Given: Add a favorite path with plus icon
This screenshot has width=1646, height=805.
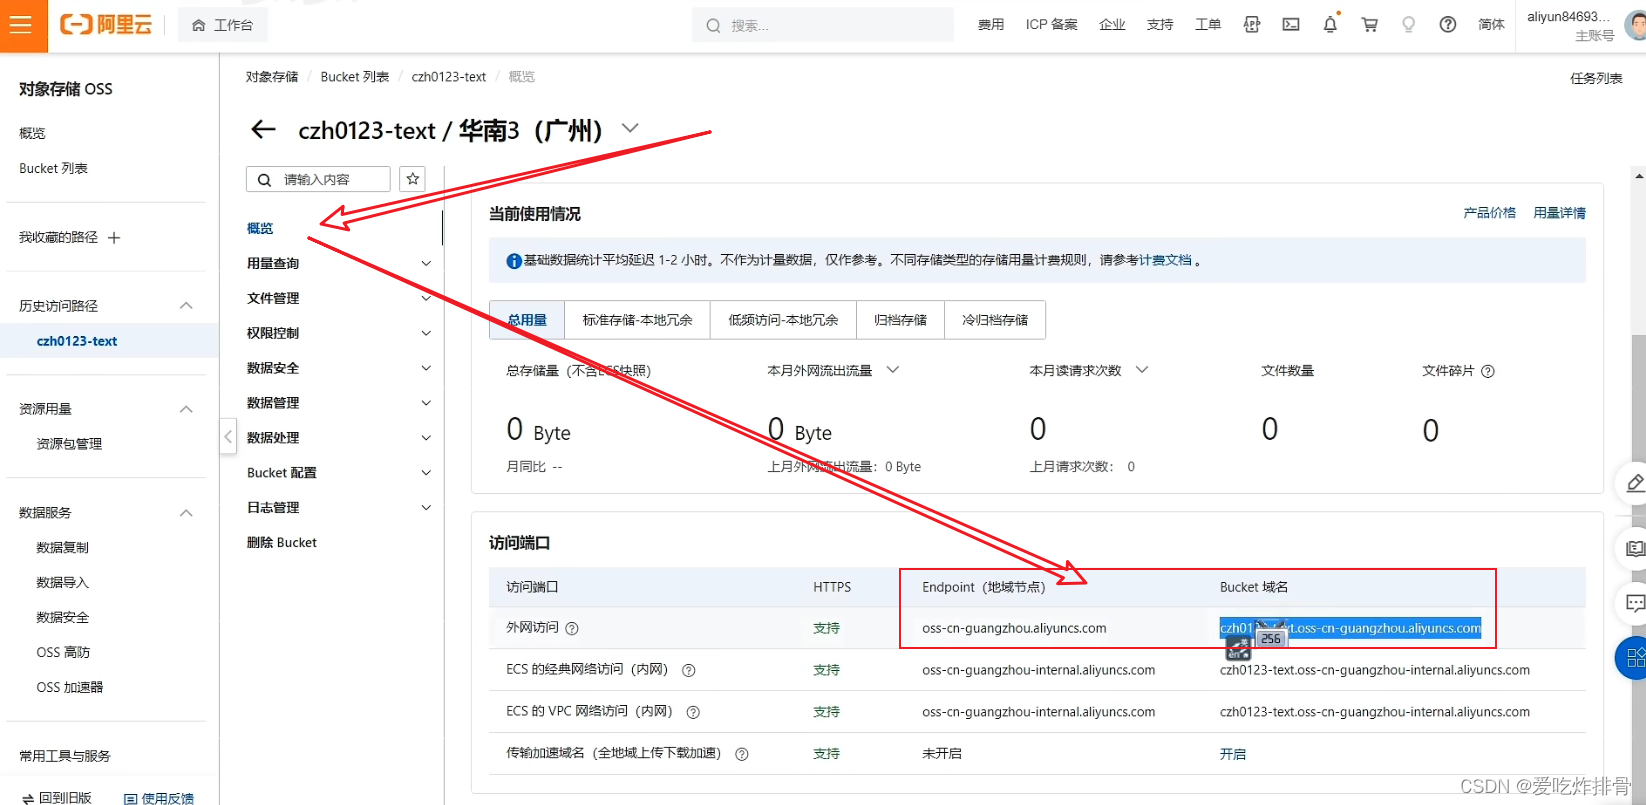Looking at the screenshot, I should coord(114,238).
